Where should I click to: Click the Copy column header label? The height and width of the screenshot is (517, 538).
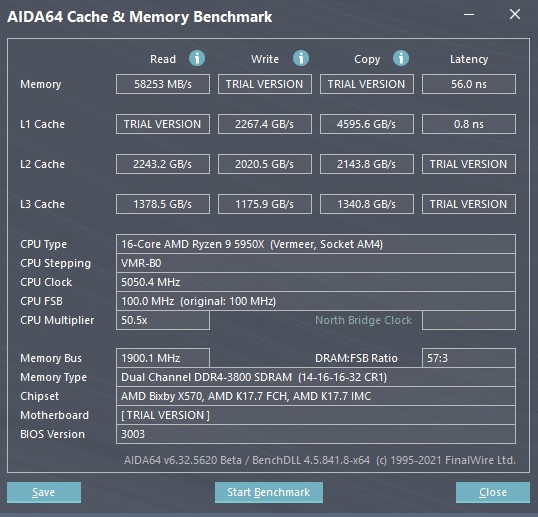367,59
